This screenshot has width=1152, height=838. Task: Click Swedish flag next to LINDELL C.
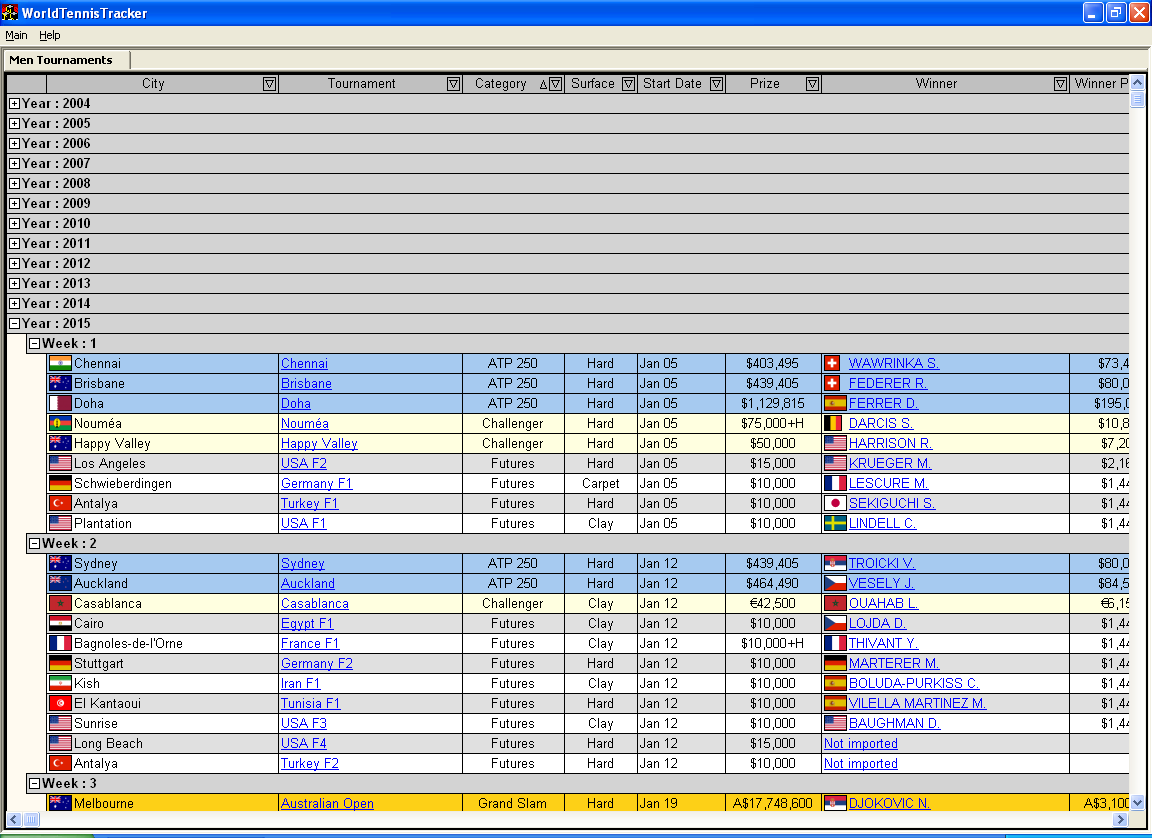point(835,524)
